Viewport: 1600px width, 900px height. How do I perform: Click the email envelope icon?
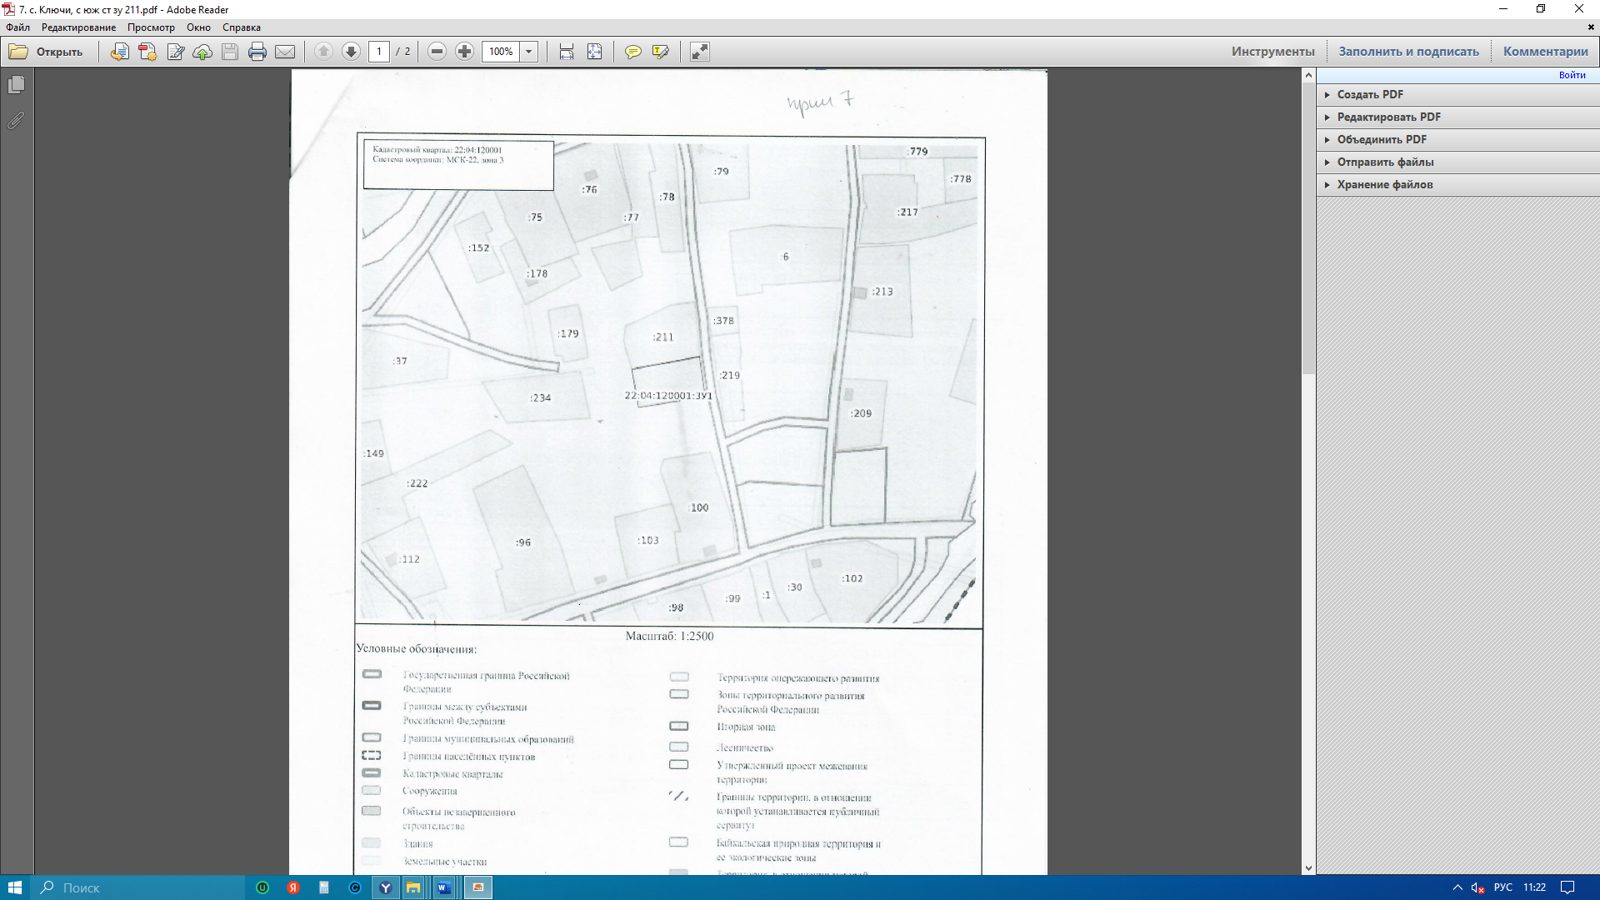pyautogui.click(x=285, y=52)
